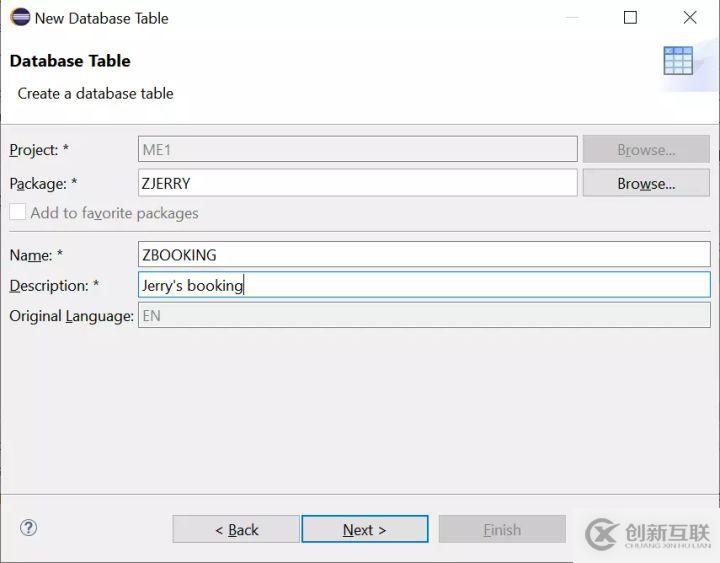Click the 'Name: *' label

pyautogui.click(x=36, y=255)
